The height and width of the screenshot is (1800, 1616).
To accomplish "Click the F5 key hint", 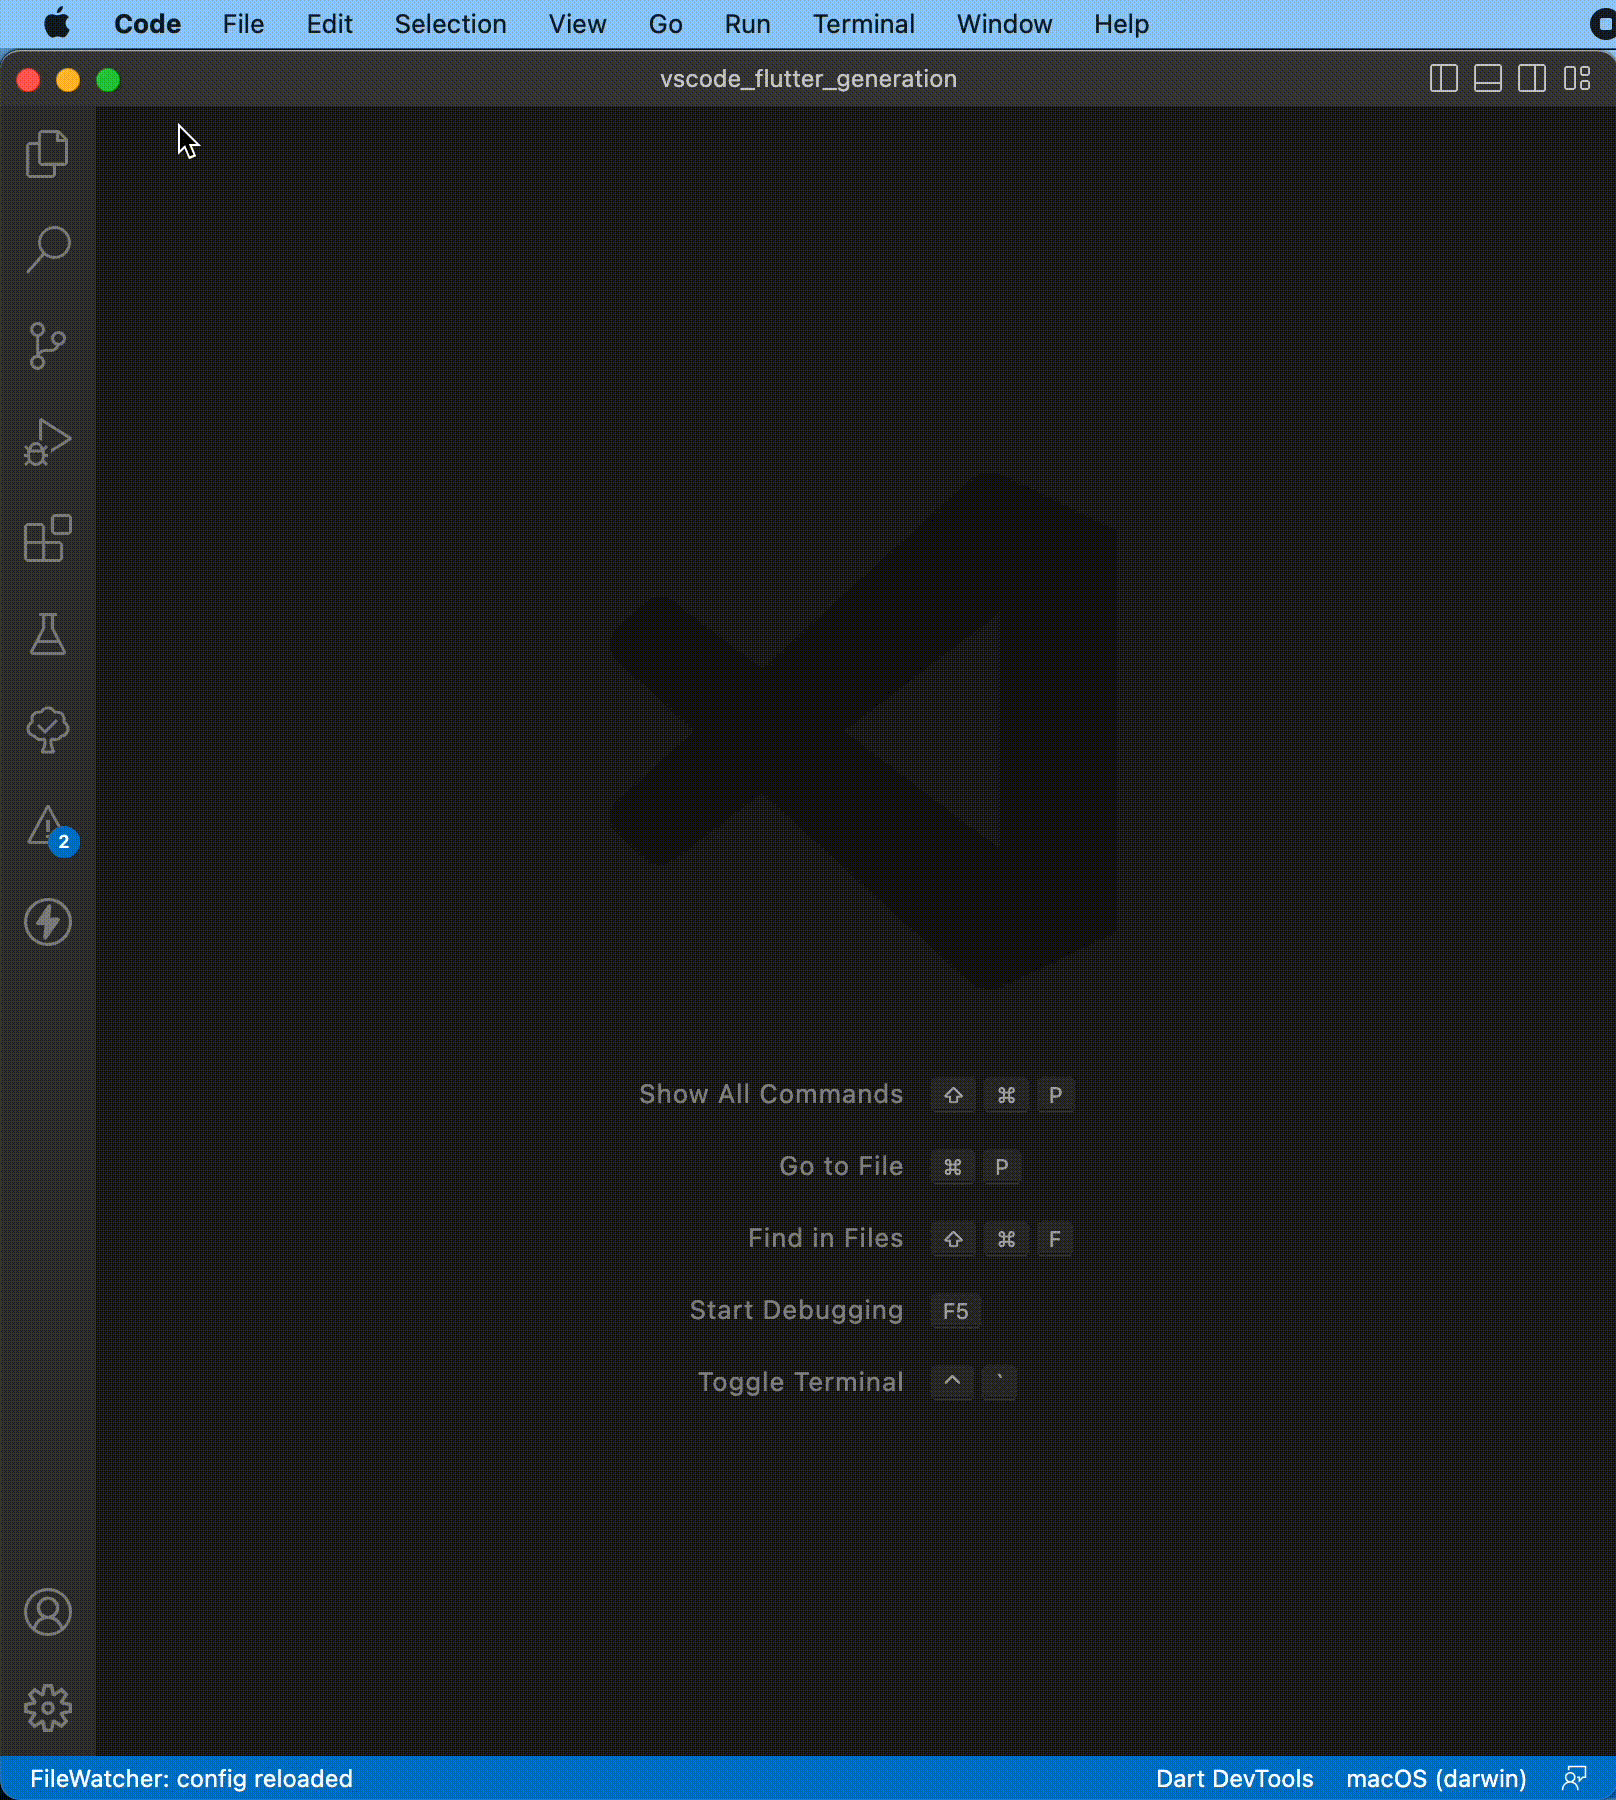I will point(956,1311).
